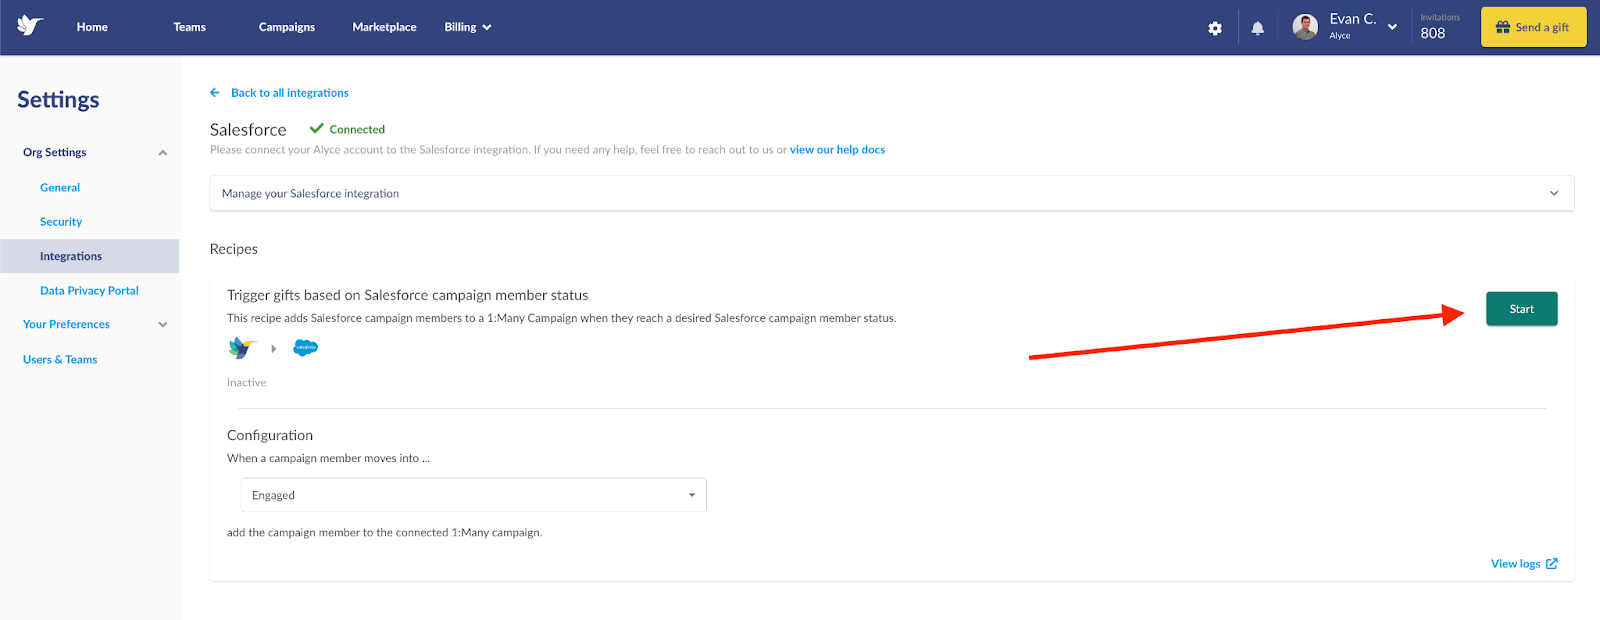
Task: Click Back to all integrations link
Action: 290,93
